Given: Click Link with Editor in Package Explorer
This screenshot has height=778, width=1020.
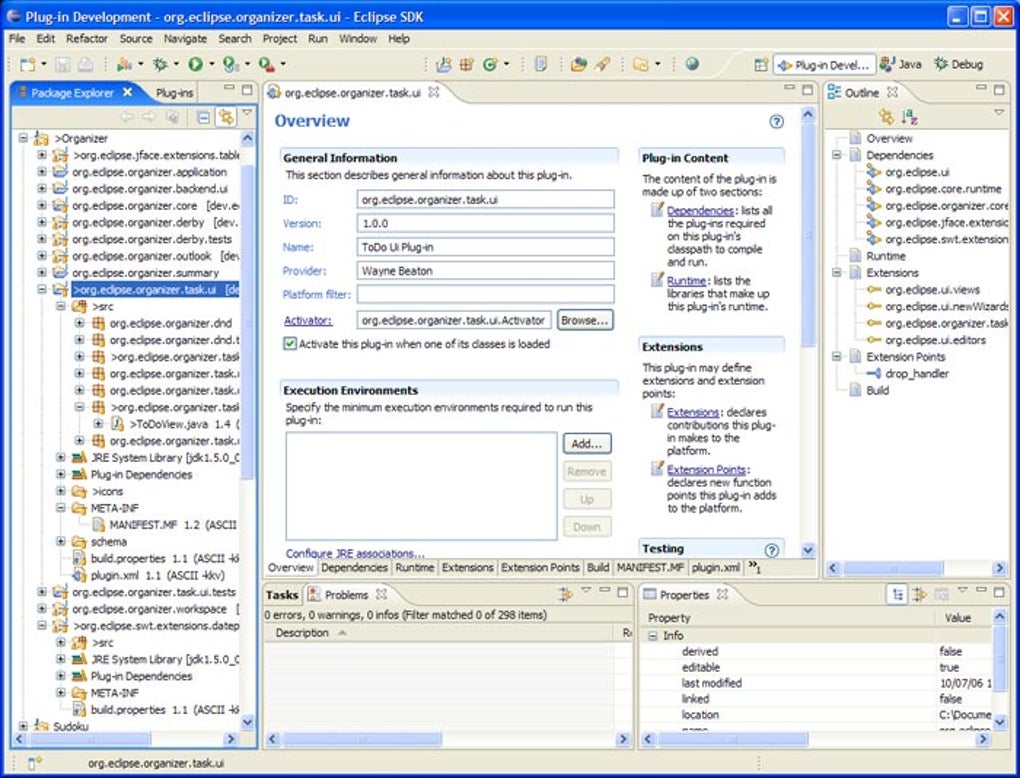Looking at the screenshot, I should [x=226, y=117].
